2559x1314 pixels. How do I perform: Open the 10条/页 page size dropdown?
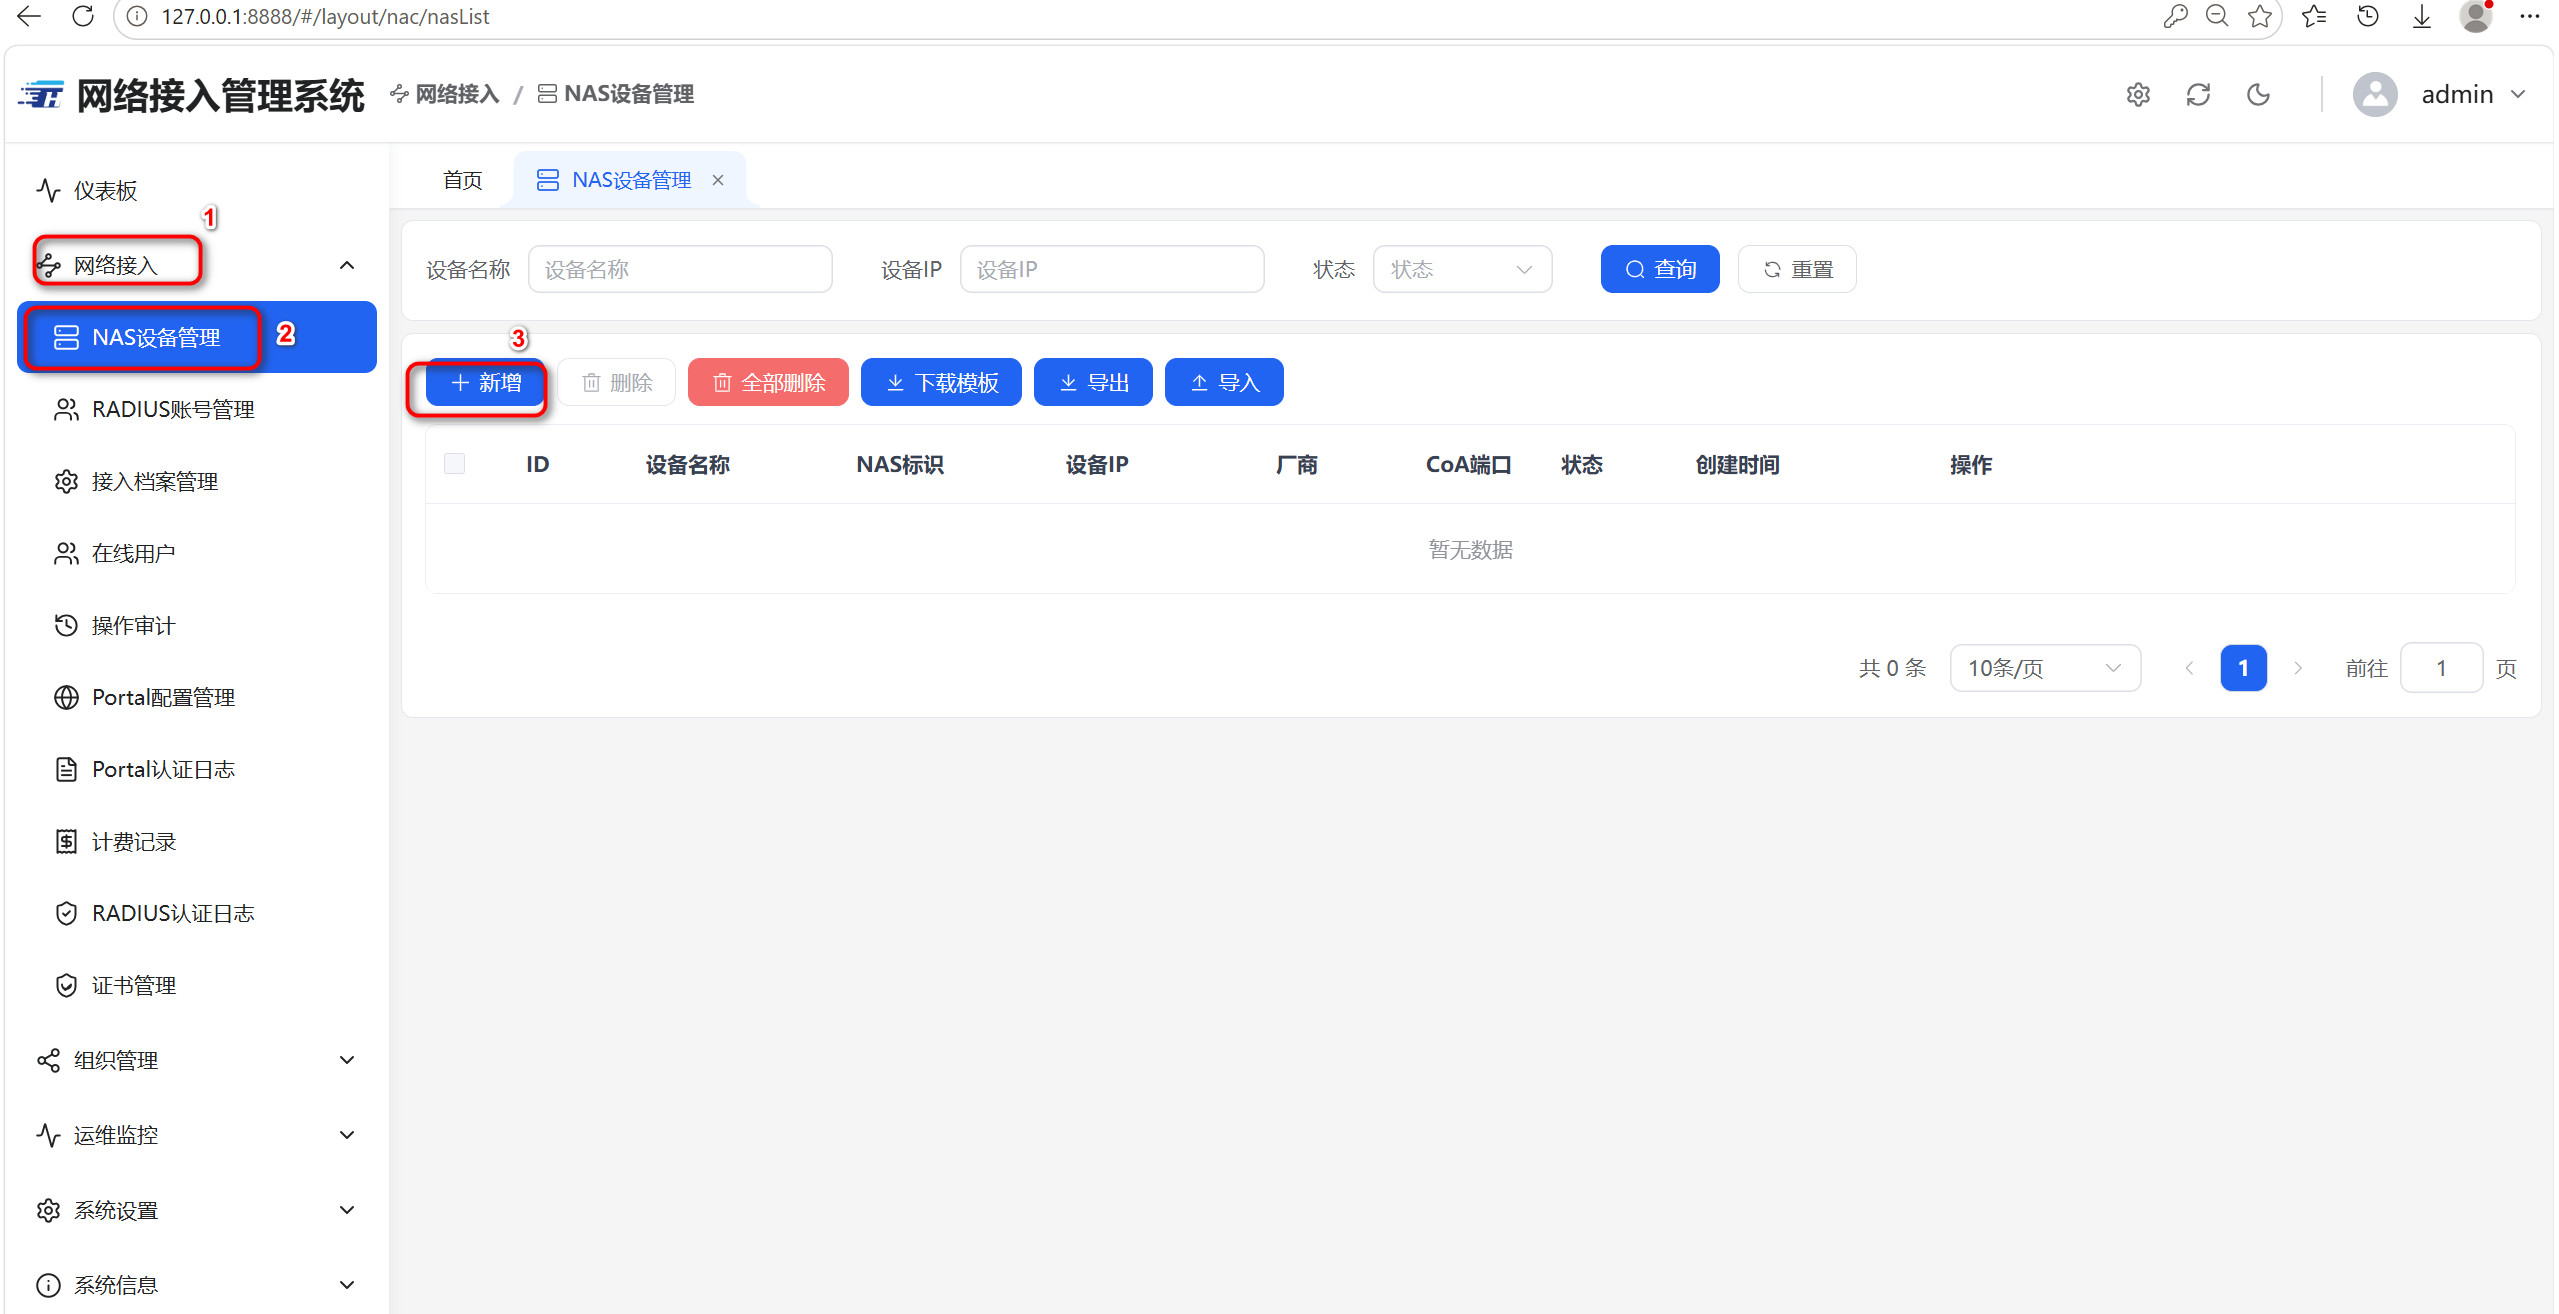click(x=2045, y=668)
